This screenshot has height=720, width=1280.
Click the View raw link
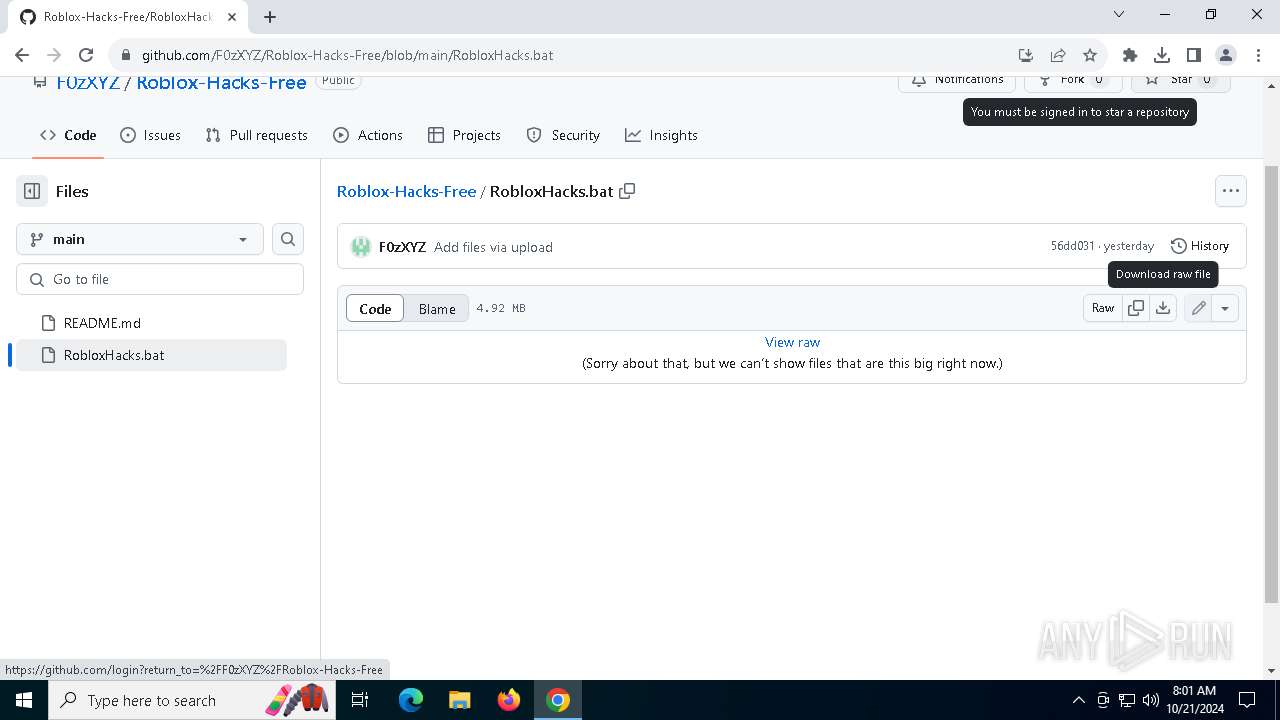pyautogui.click(x=792, y=342)
